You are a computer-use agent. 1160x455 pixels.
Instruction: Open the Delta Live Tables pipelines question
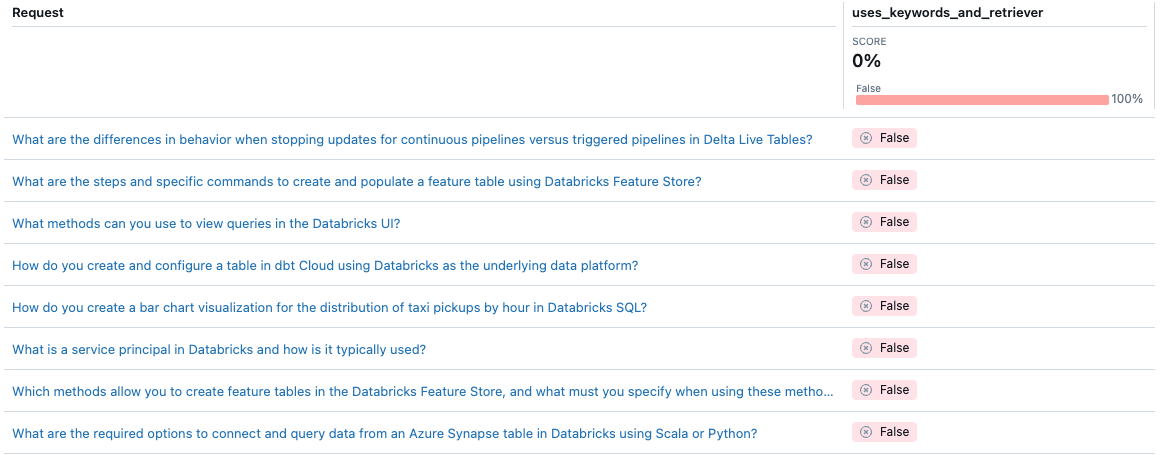412,140
